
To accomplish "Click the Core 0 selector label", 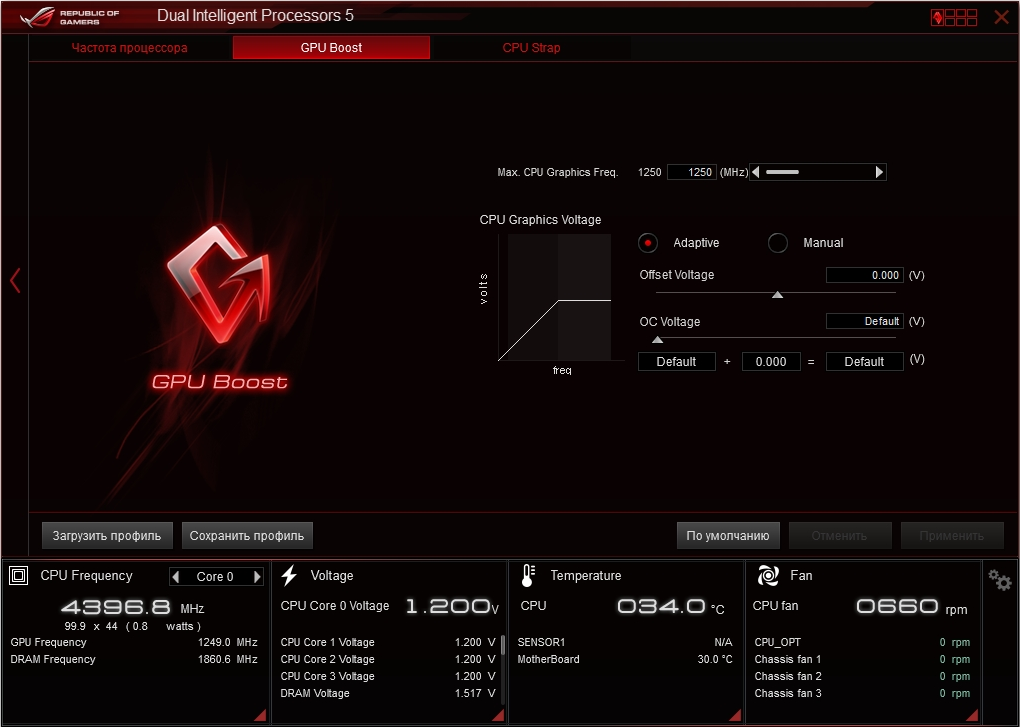I will (215, 577).
